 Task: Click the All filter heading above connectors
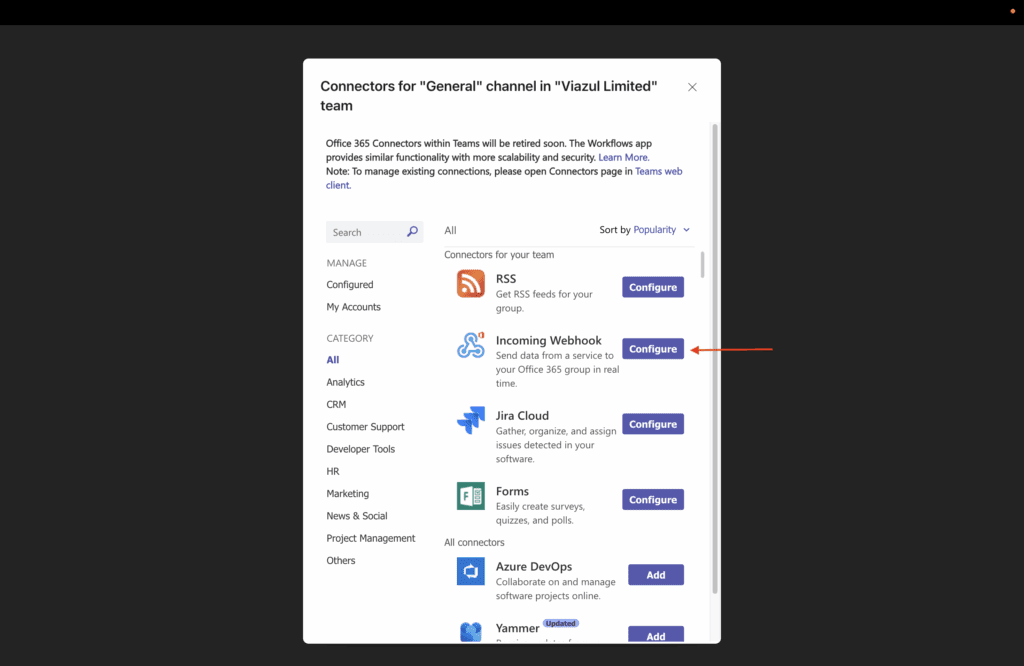pyautogui.click(x=450, y=230)
